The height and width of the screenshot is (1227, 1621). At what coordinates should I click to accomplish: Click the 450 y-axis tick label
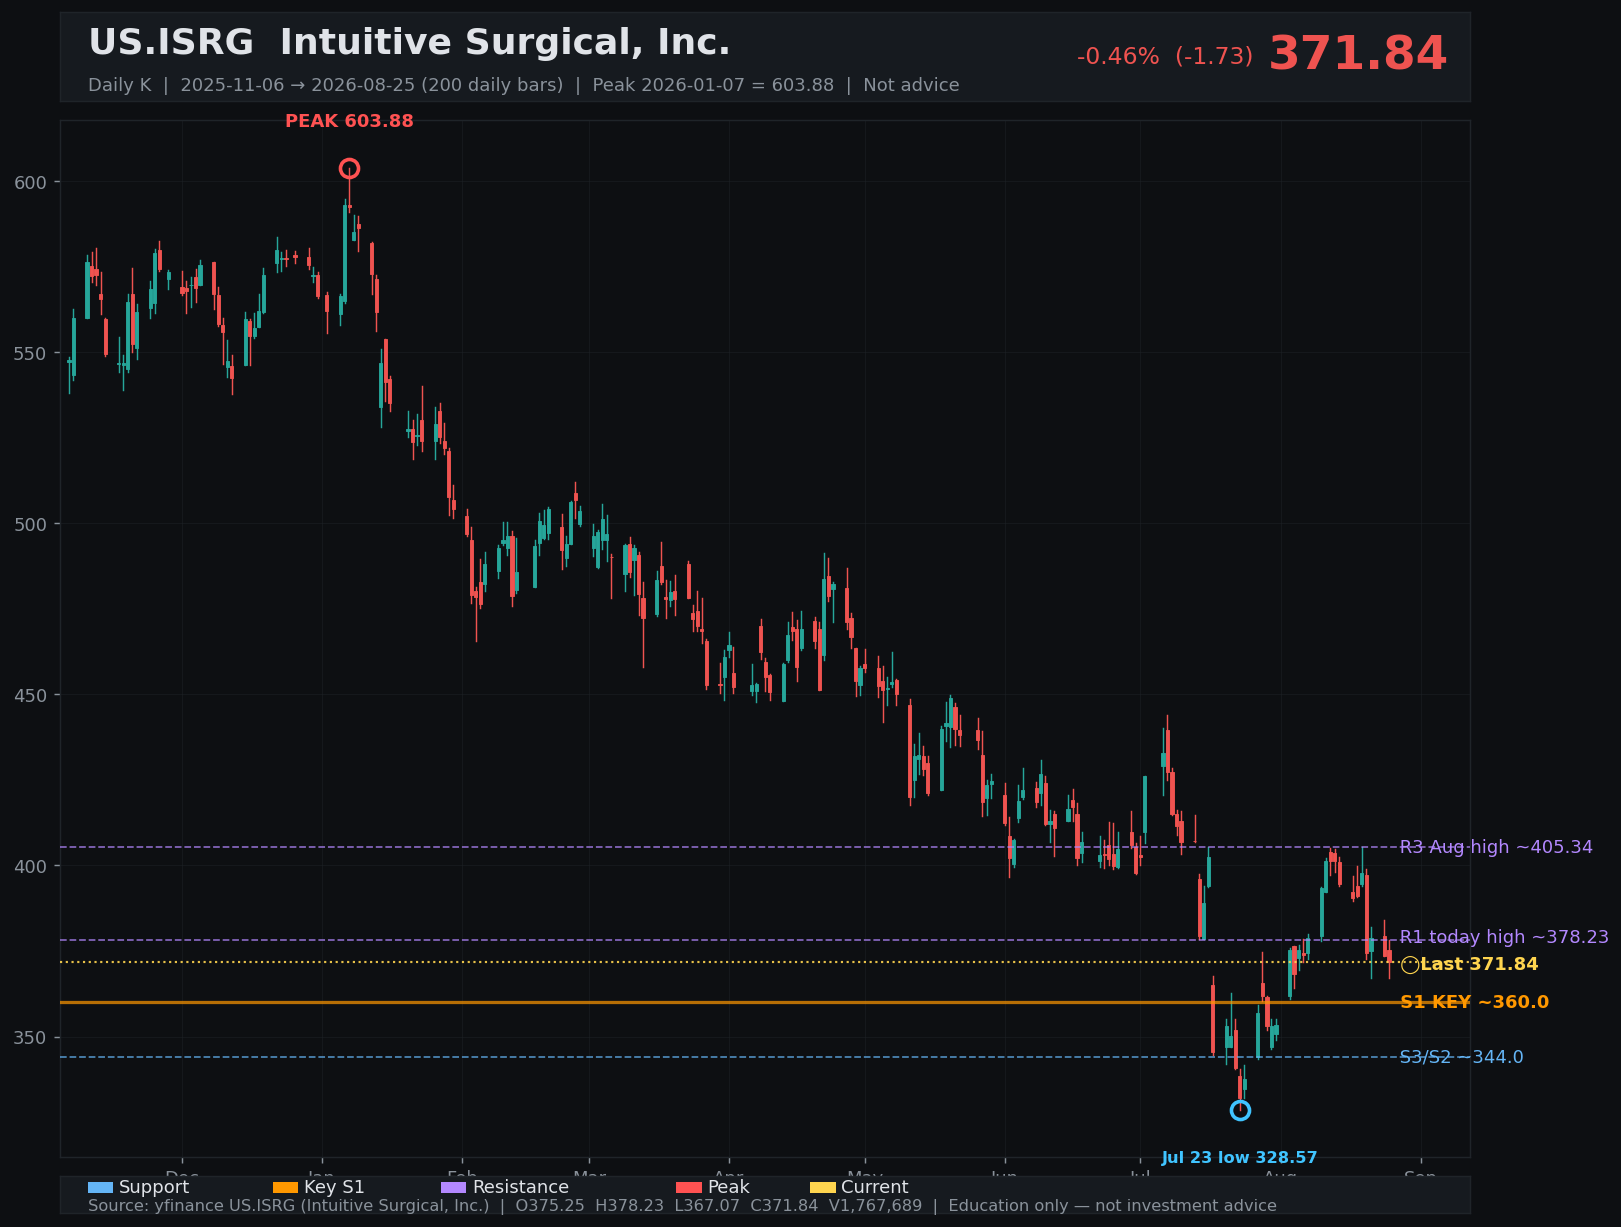pyautogui.click(x=32, y=695)
